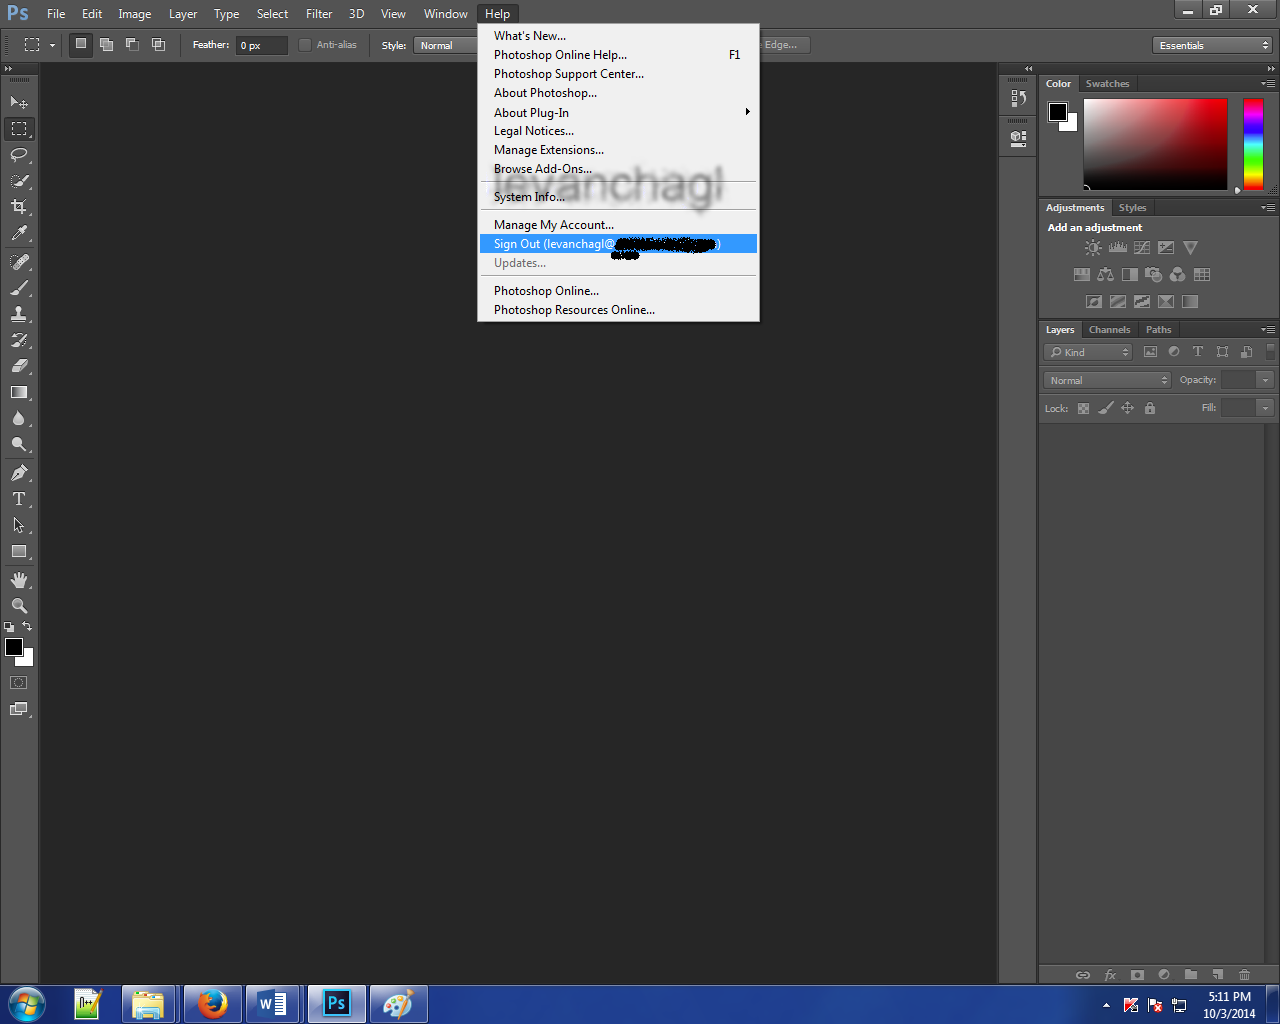Select the Clone Stamp tool
Image resolution: width=1280 pixels, height=1024 pixels.
point(19,314)
